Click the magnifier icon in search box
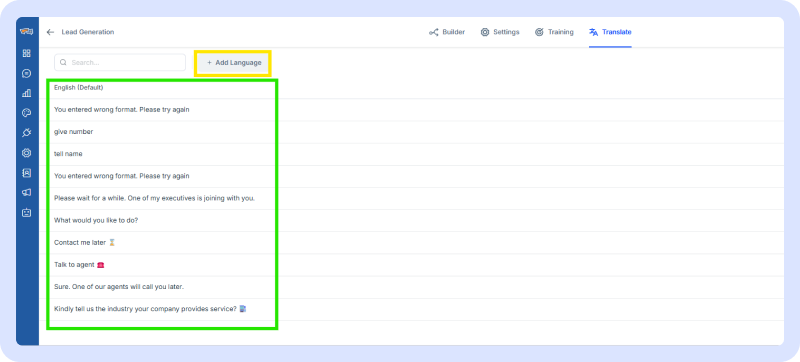The image size is (800, 362). (x=63, y=63)
